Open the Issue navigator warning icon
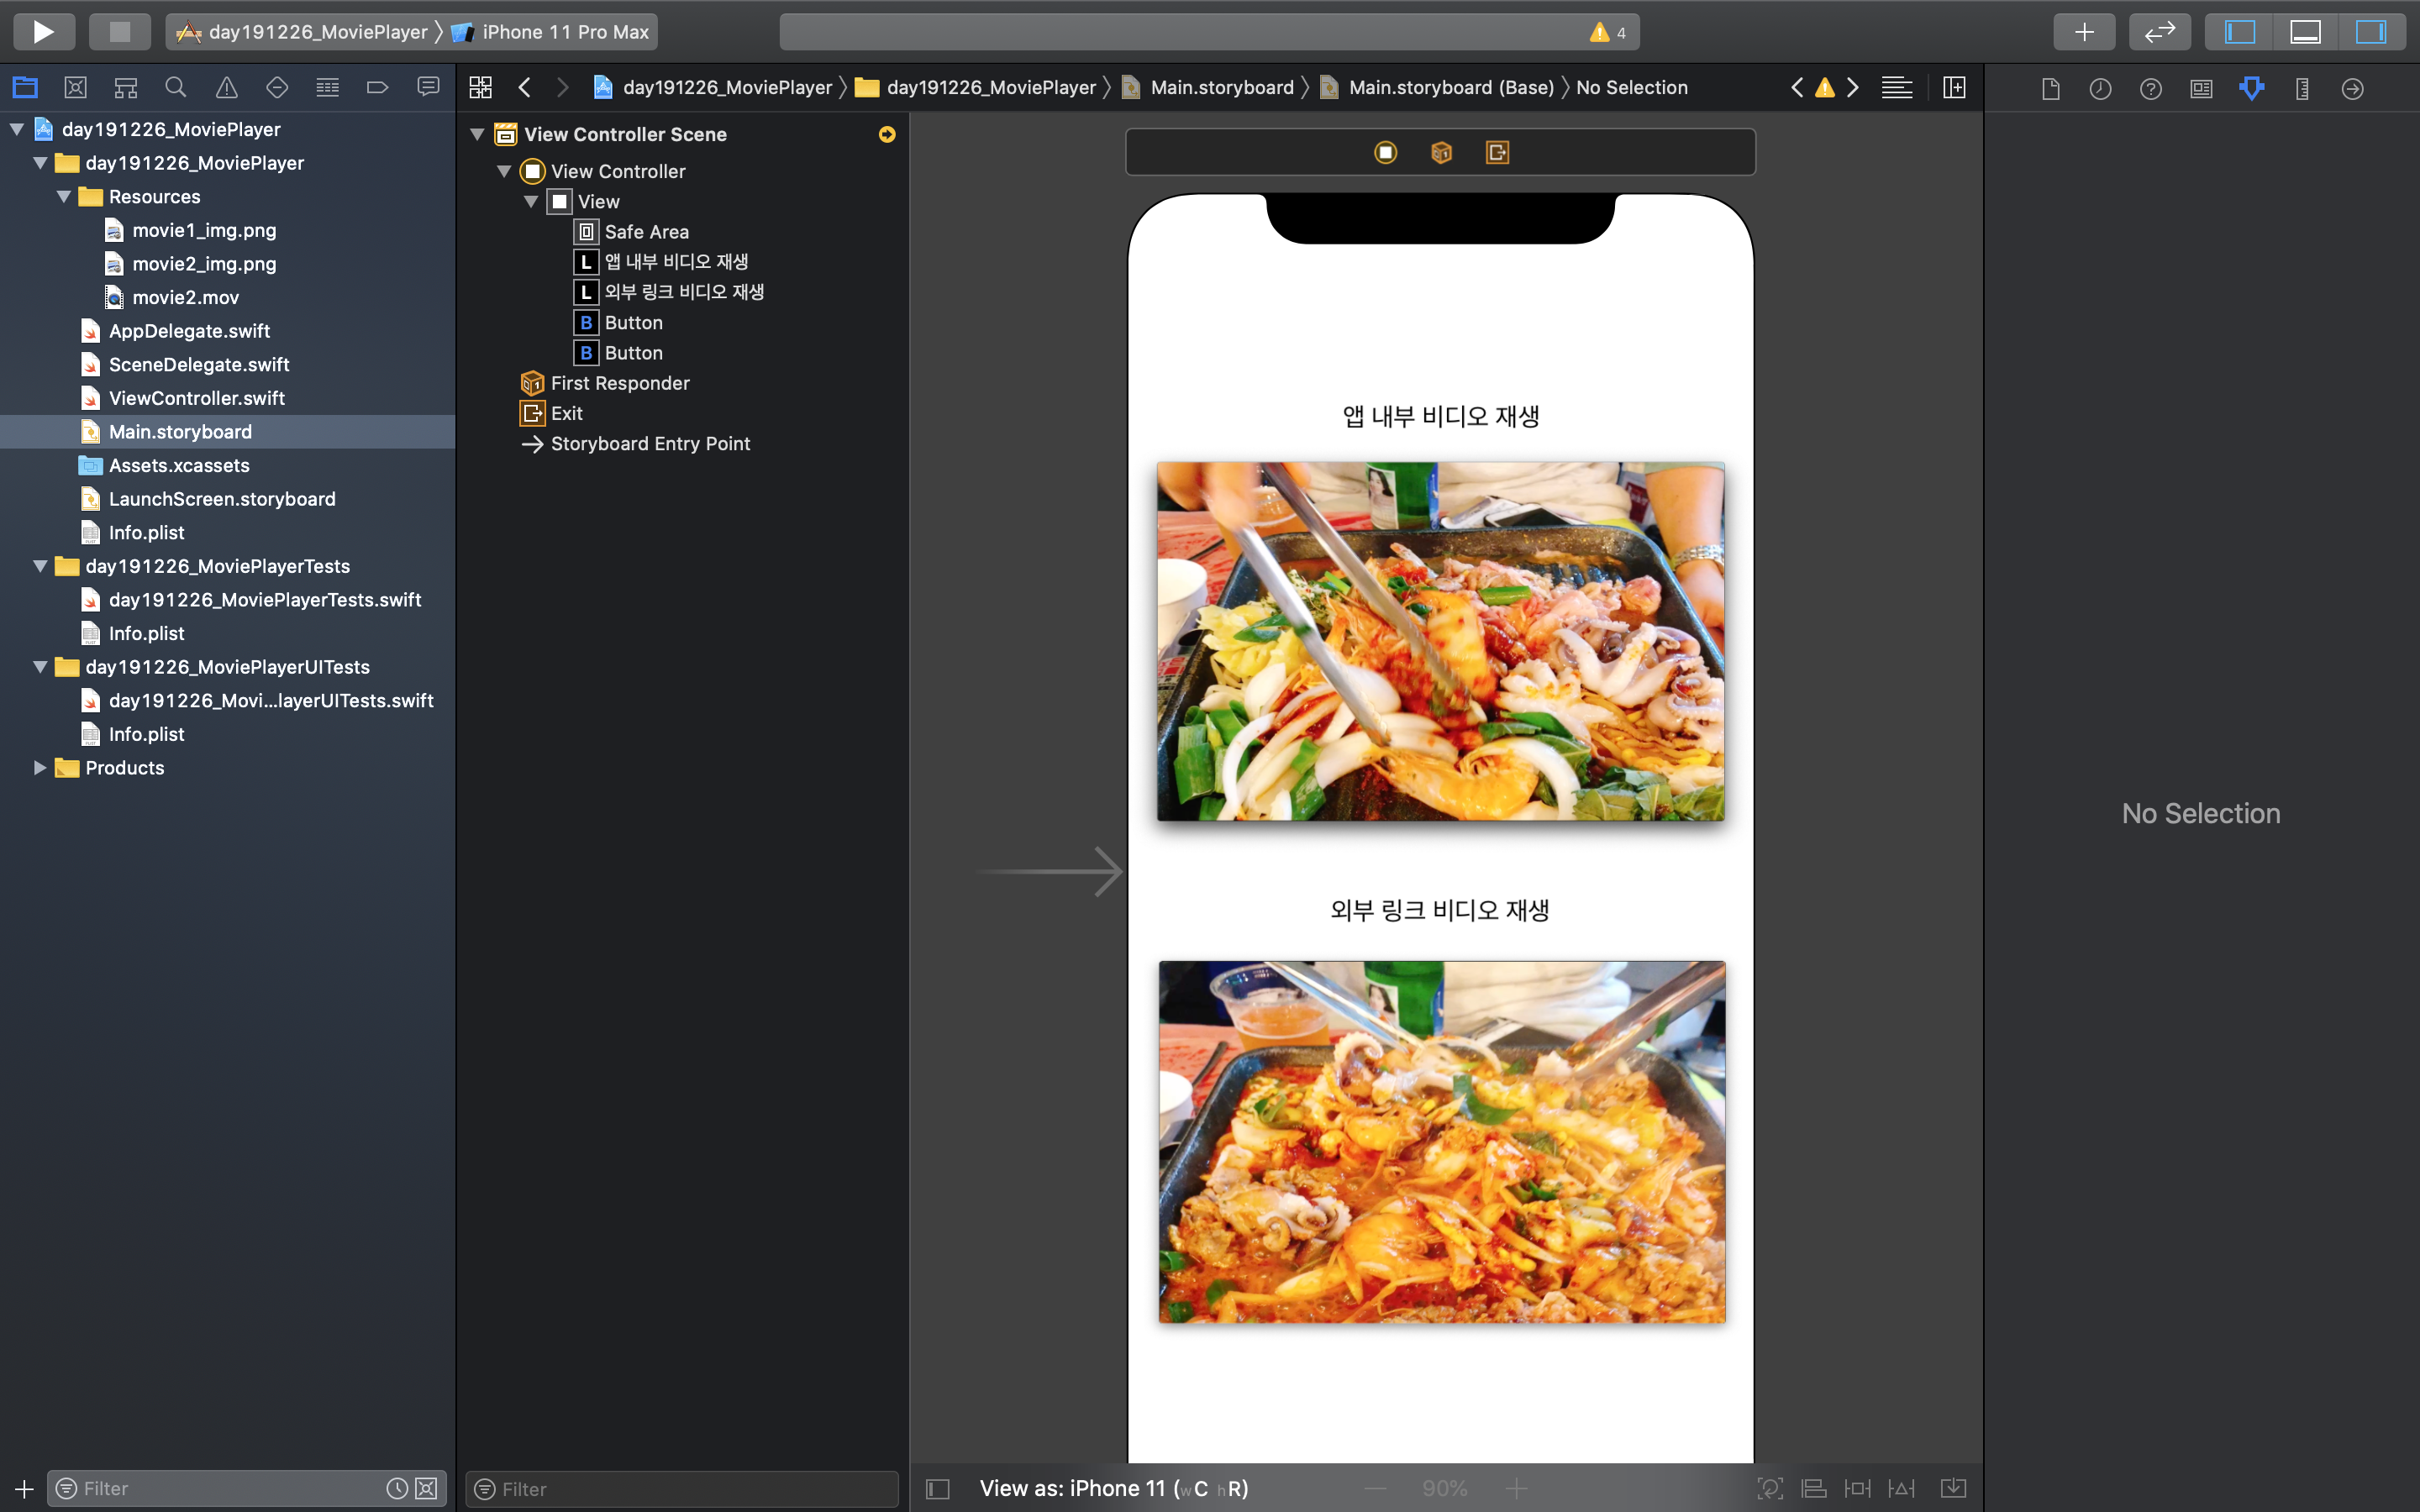2420x1512 pixels. point(226,88)
